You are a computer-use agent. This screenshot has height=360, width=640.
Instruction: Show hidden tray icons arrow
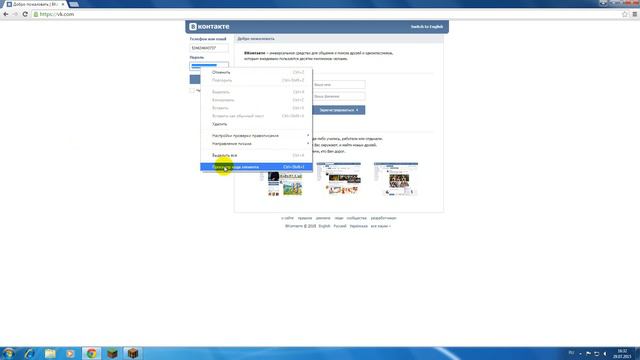point(580,354)
